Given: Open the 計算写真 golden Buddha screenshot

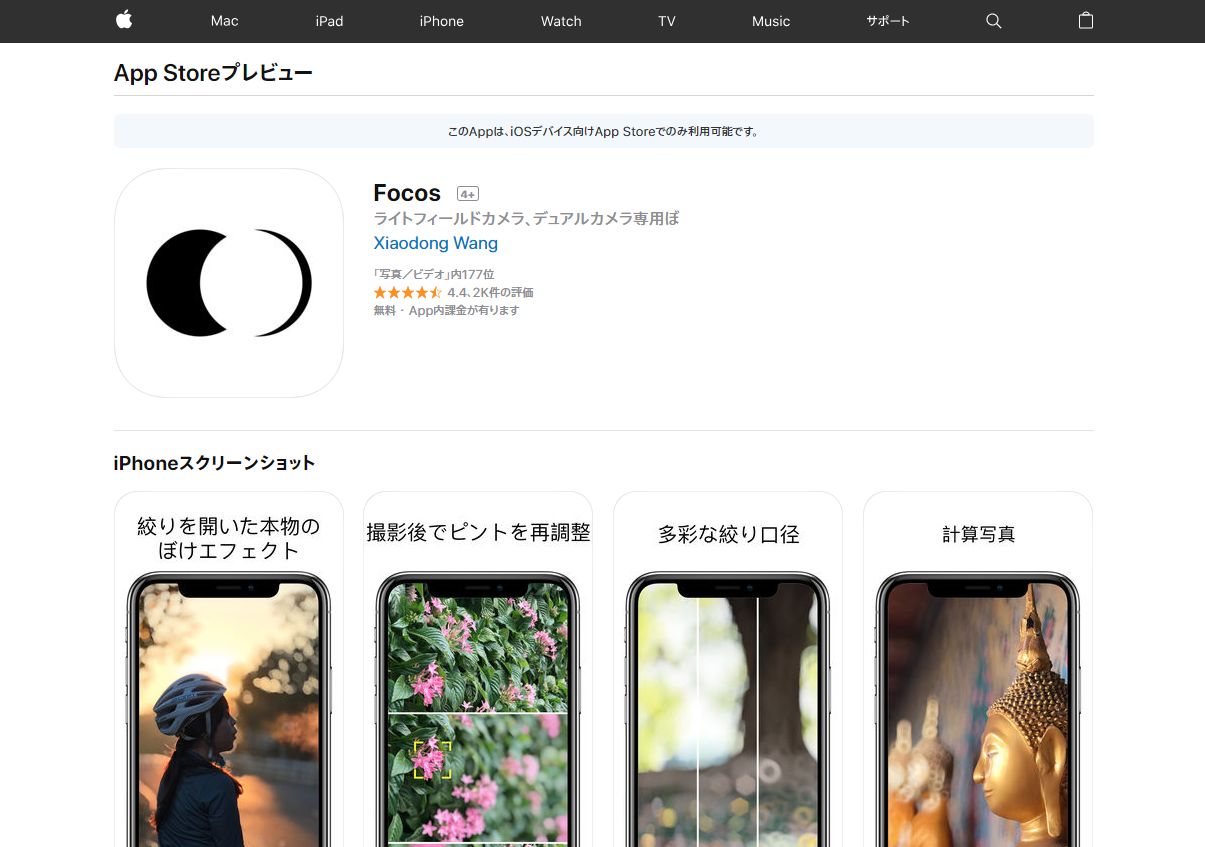Looking at the screenshot, I should click(x=978, y=680).
